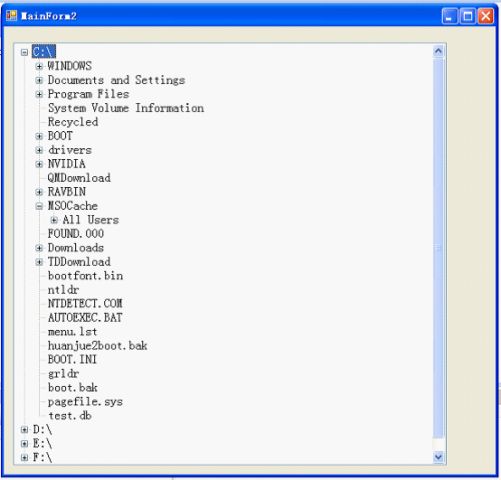Image resolution: width=501 pixels, height=480 pixels.
Task: Close the MainForm2 window
Action: point(486,16)
